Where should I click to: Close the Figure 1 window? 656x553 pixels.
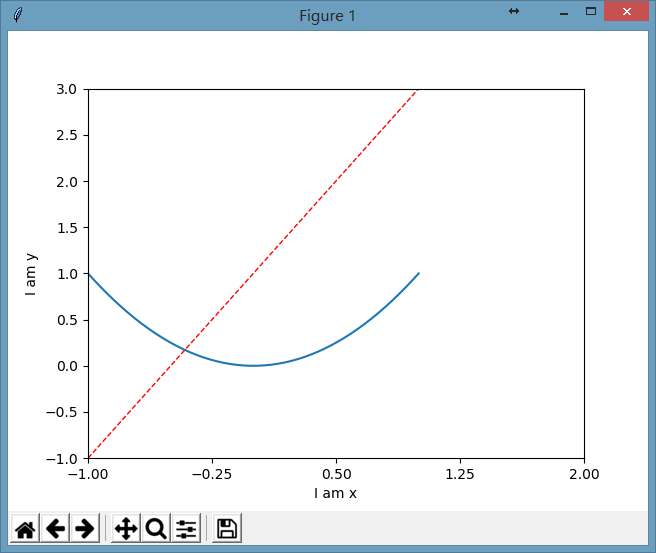[x=626, y=11]
